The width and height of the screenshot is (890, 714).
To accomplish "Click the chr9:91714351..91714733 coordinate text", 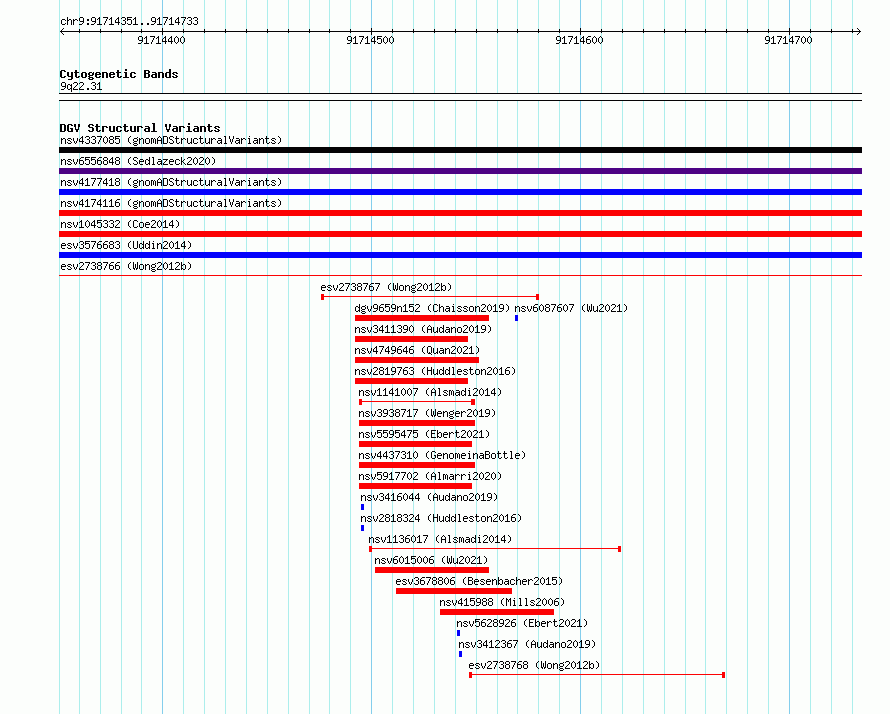I will pyautogui.click(x=129, y=22).
